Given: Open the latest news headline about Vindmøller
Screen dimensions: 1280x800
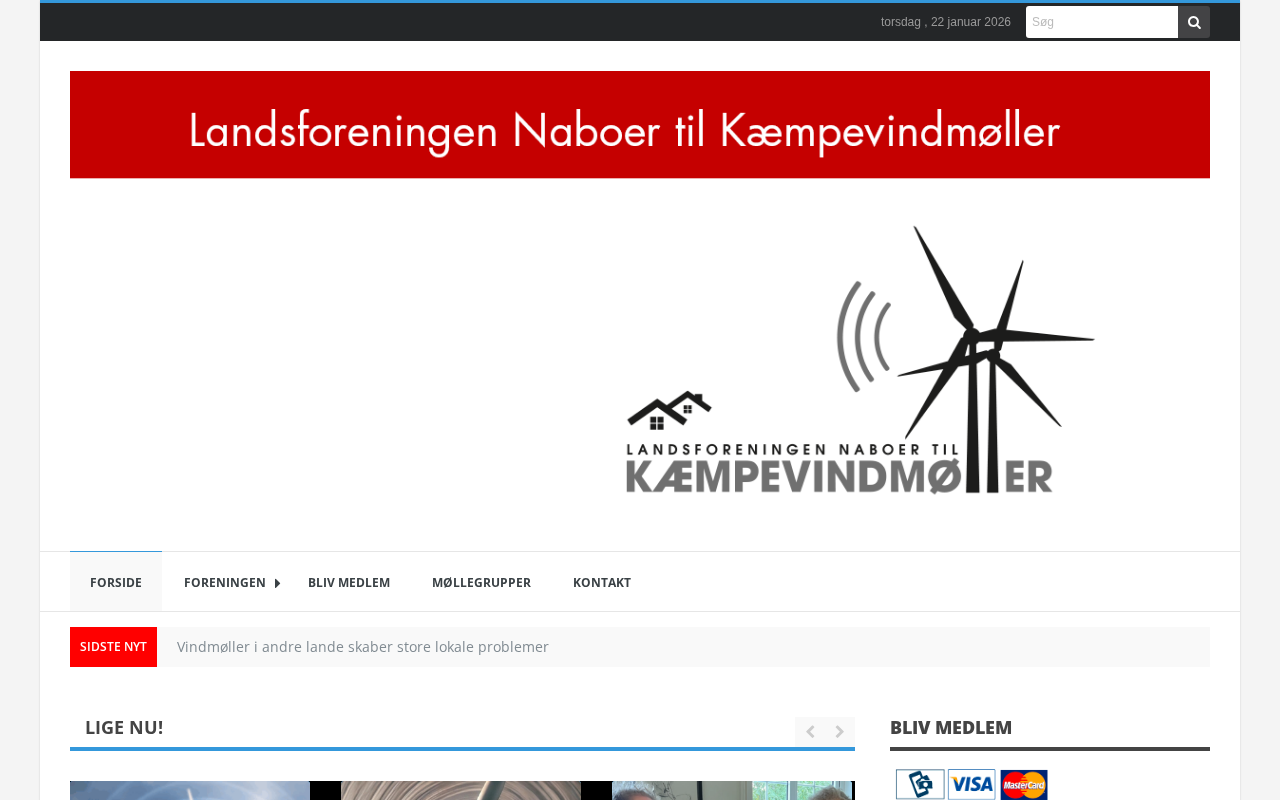Looking at the screenshot, I should pos(363,647).
